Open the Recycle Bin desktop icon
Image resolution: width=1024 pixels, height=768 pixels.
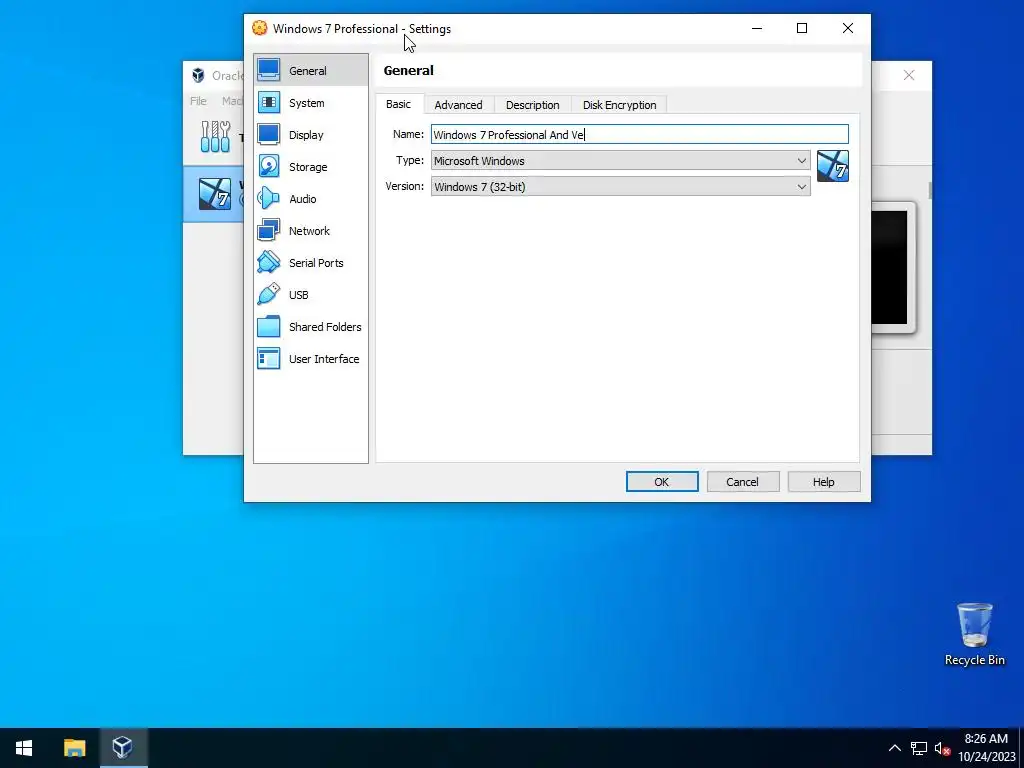click(x=974, y=626)
